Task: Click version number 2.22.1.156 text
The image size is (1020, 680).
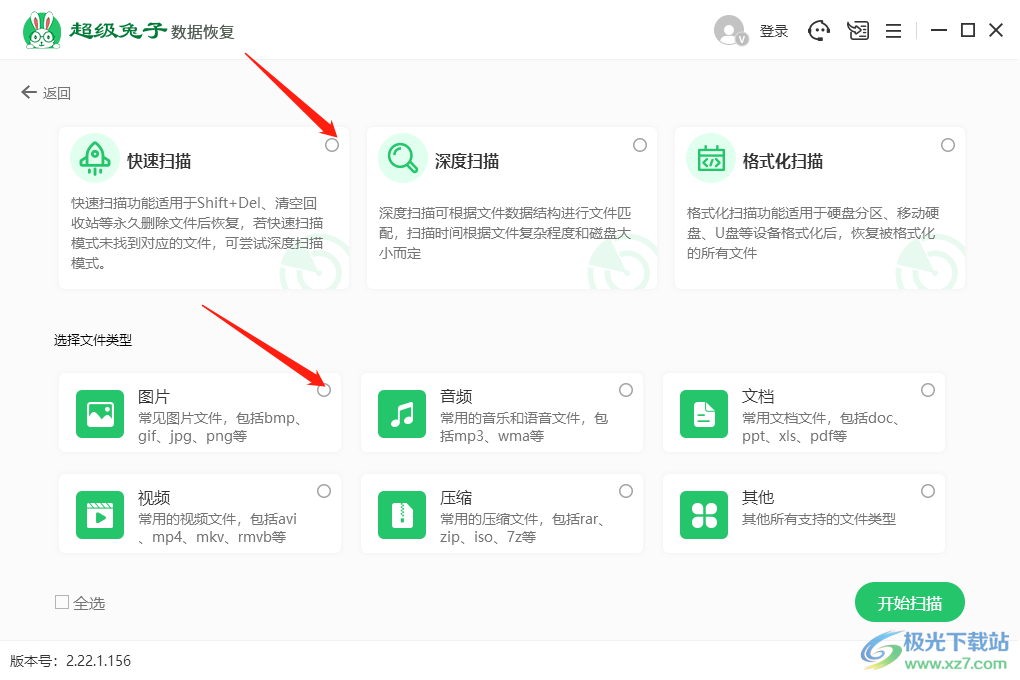Action: coord(98,660)
